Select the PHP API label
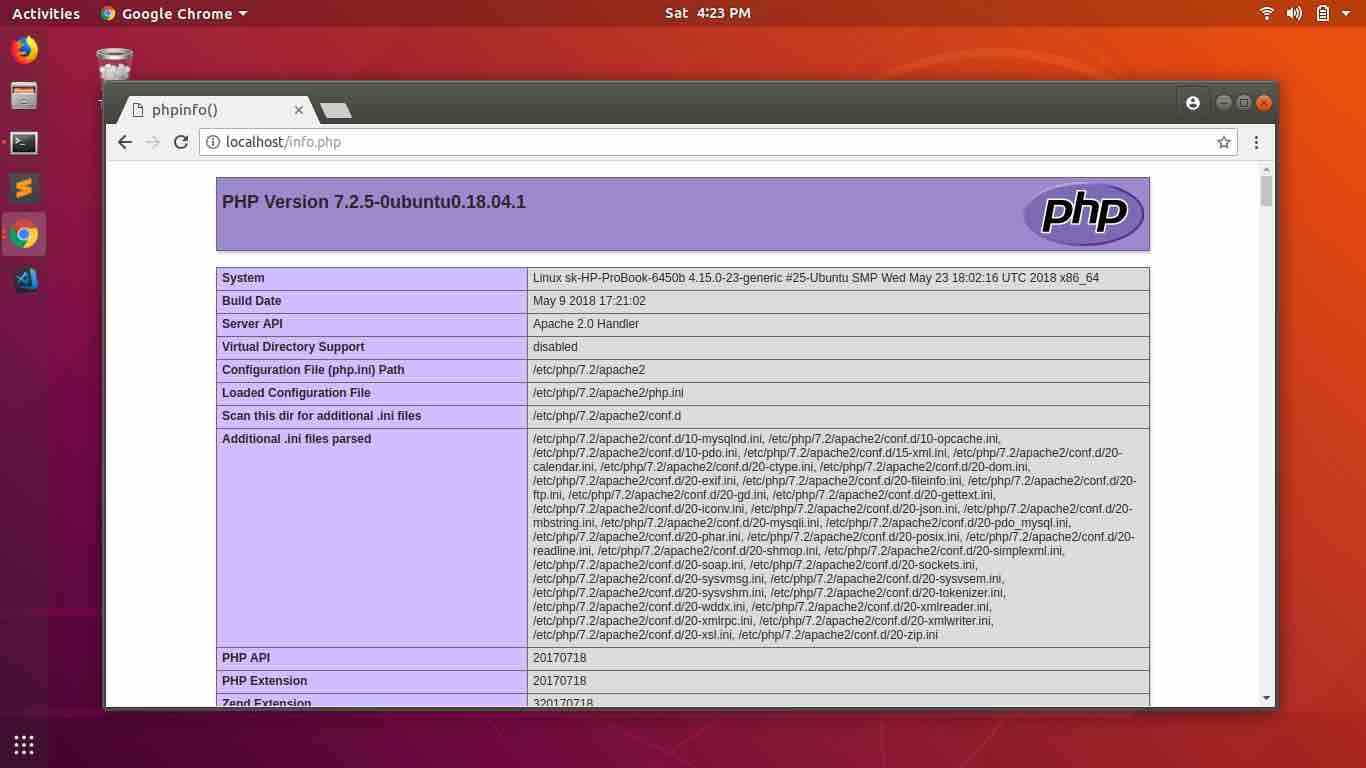This screenshot has height=768, width=1366. click(246, 658)
